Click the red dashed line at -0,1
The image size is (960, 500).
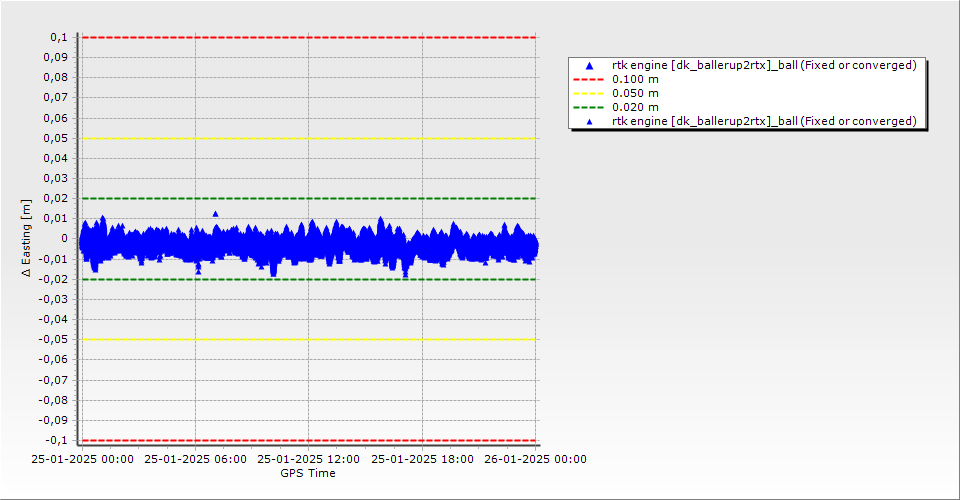point(309,441)
